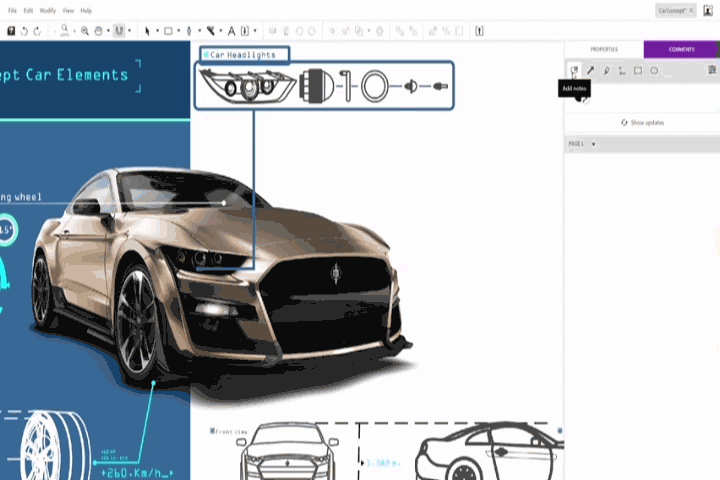Select the Zoom in tool

(85, 31)
